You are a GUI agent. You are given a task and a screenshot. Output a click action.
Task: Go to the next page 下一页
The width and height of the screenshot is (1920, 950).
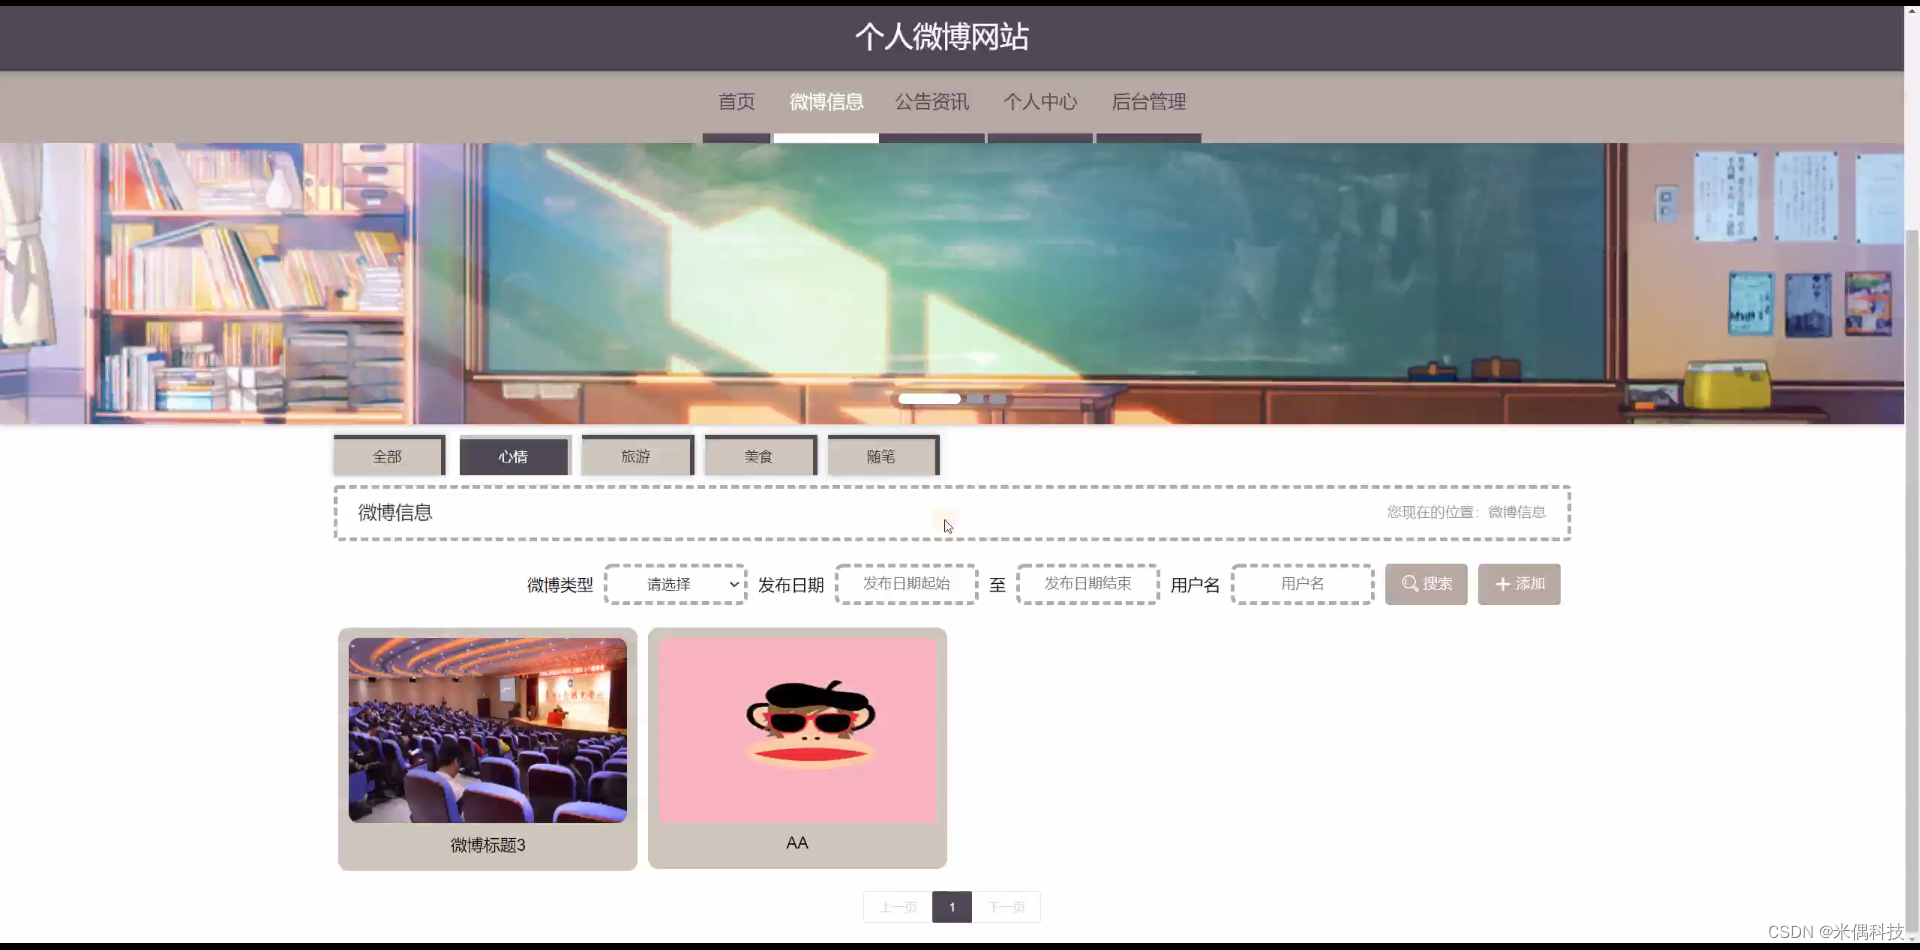coord(1006,907)
